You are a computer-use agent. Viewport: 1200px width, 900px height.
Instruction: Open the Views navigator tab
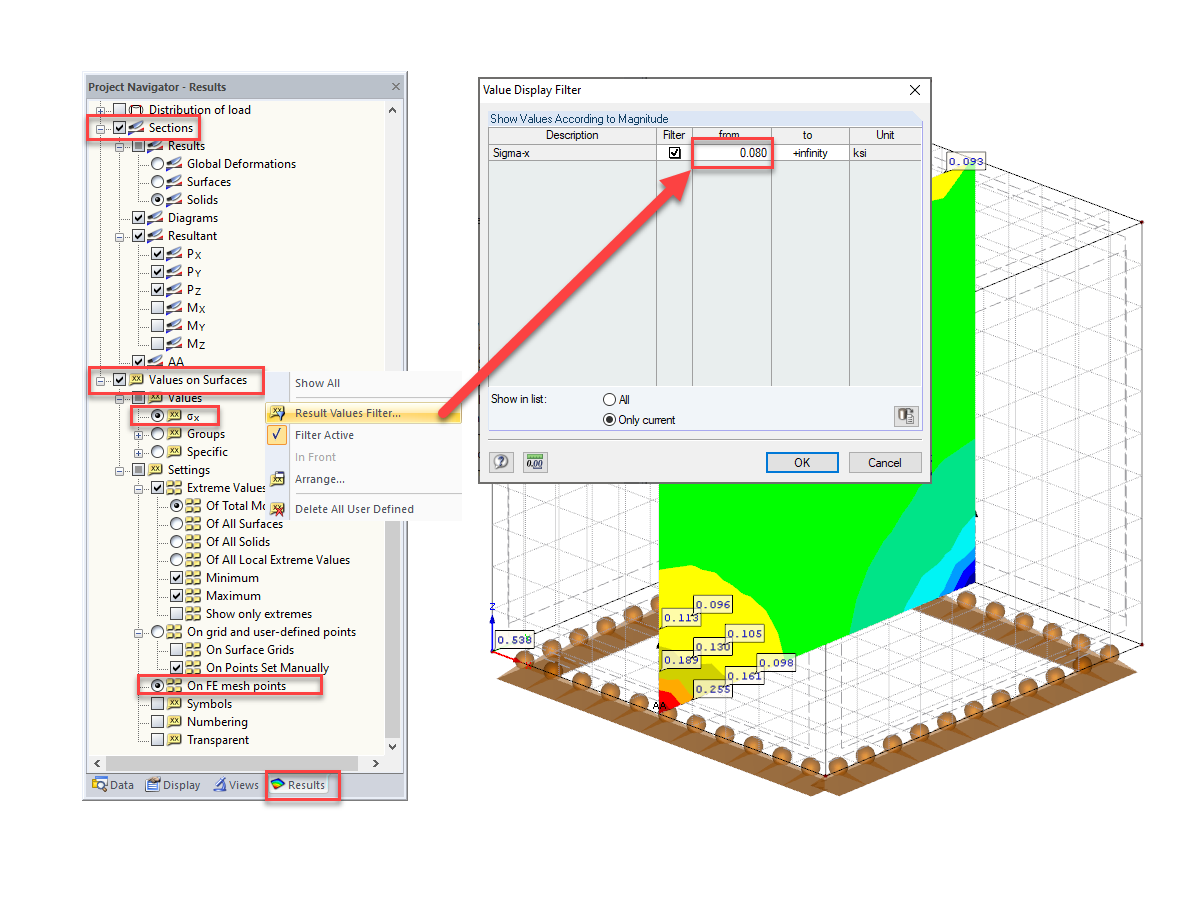(x=236, y=785)
